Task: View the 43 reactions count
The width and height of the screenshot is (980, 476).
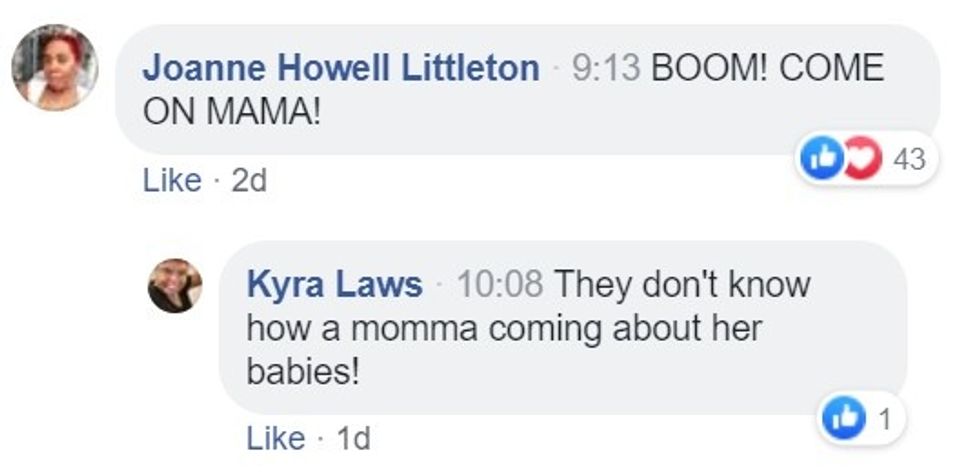Action: pos(909,159)
